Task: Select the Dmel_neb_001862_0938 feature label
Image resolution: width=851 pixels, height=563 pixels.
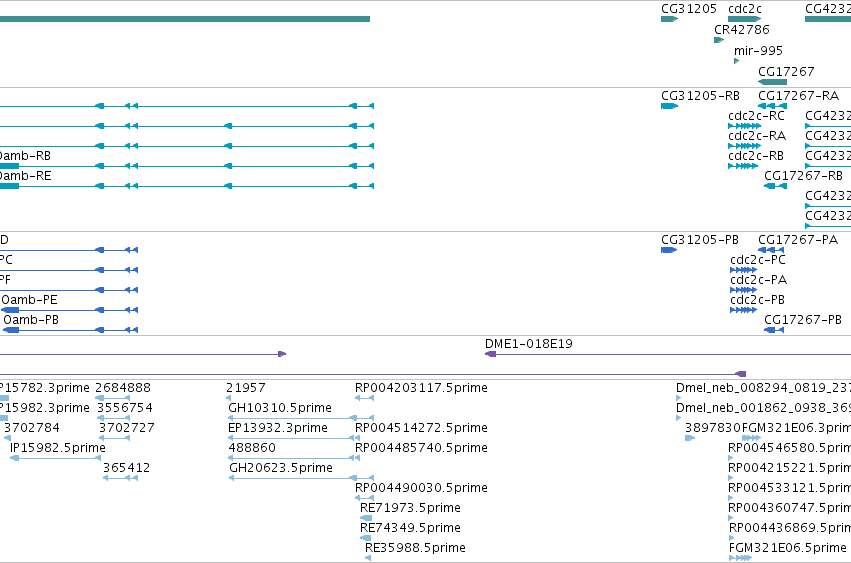Action: tap(763, 408)
